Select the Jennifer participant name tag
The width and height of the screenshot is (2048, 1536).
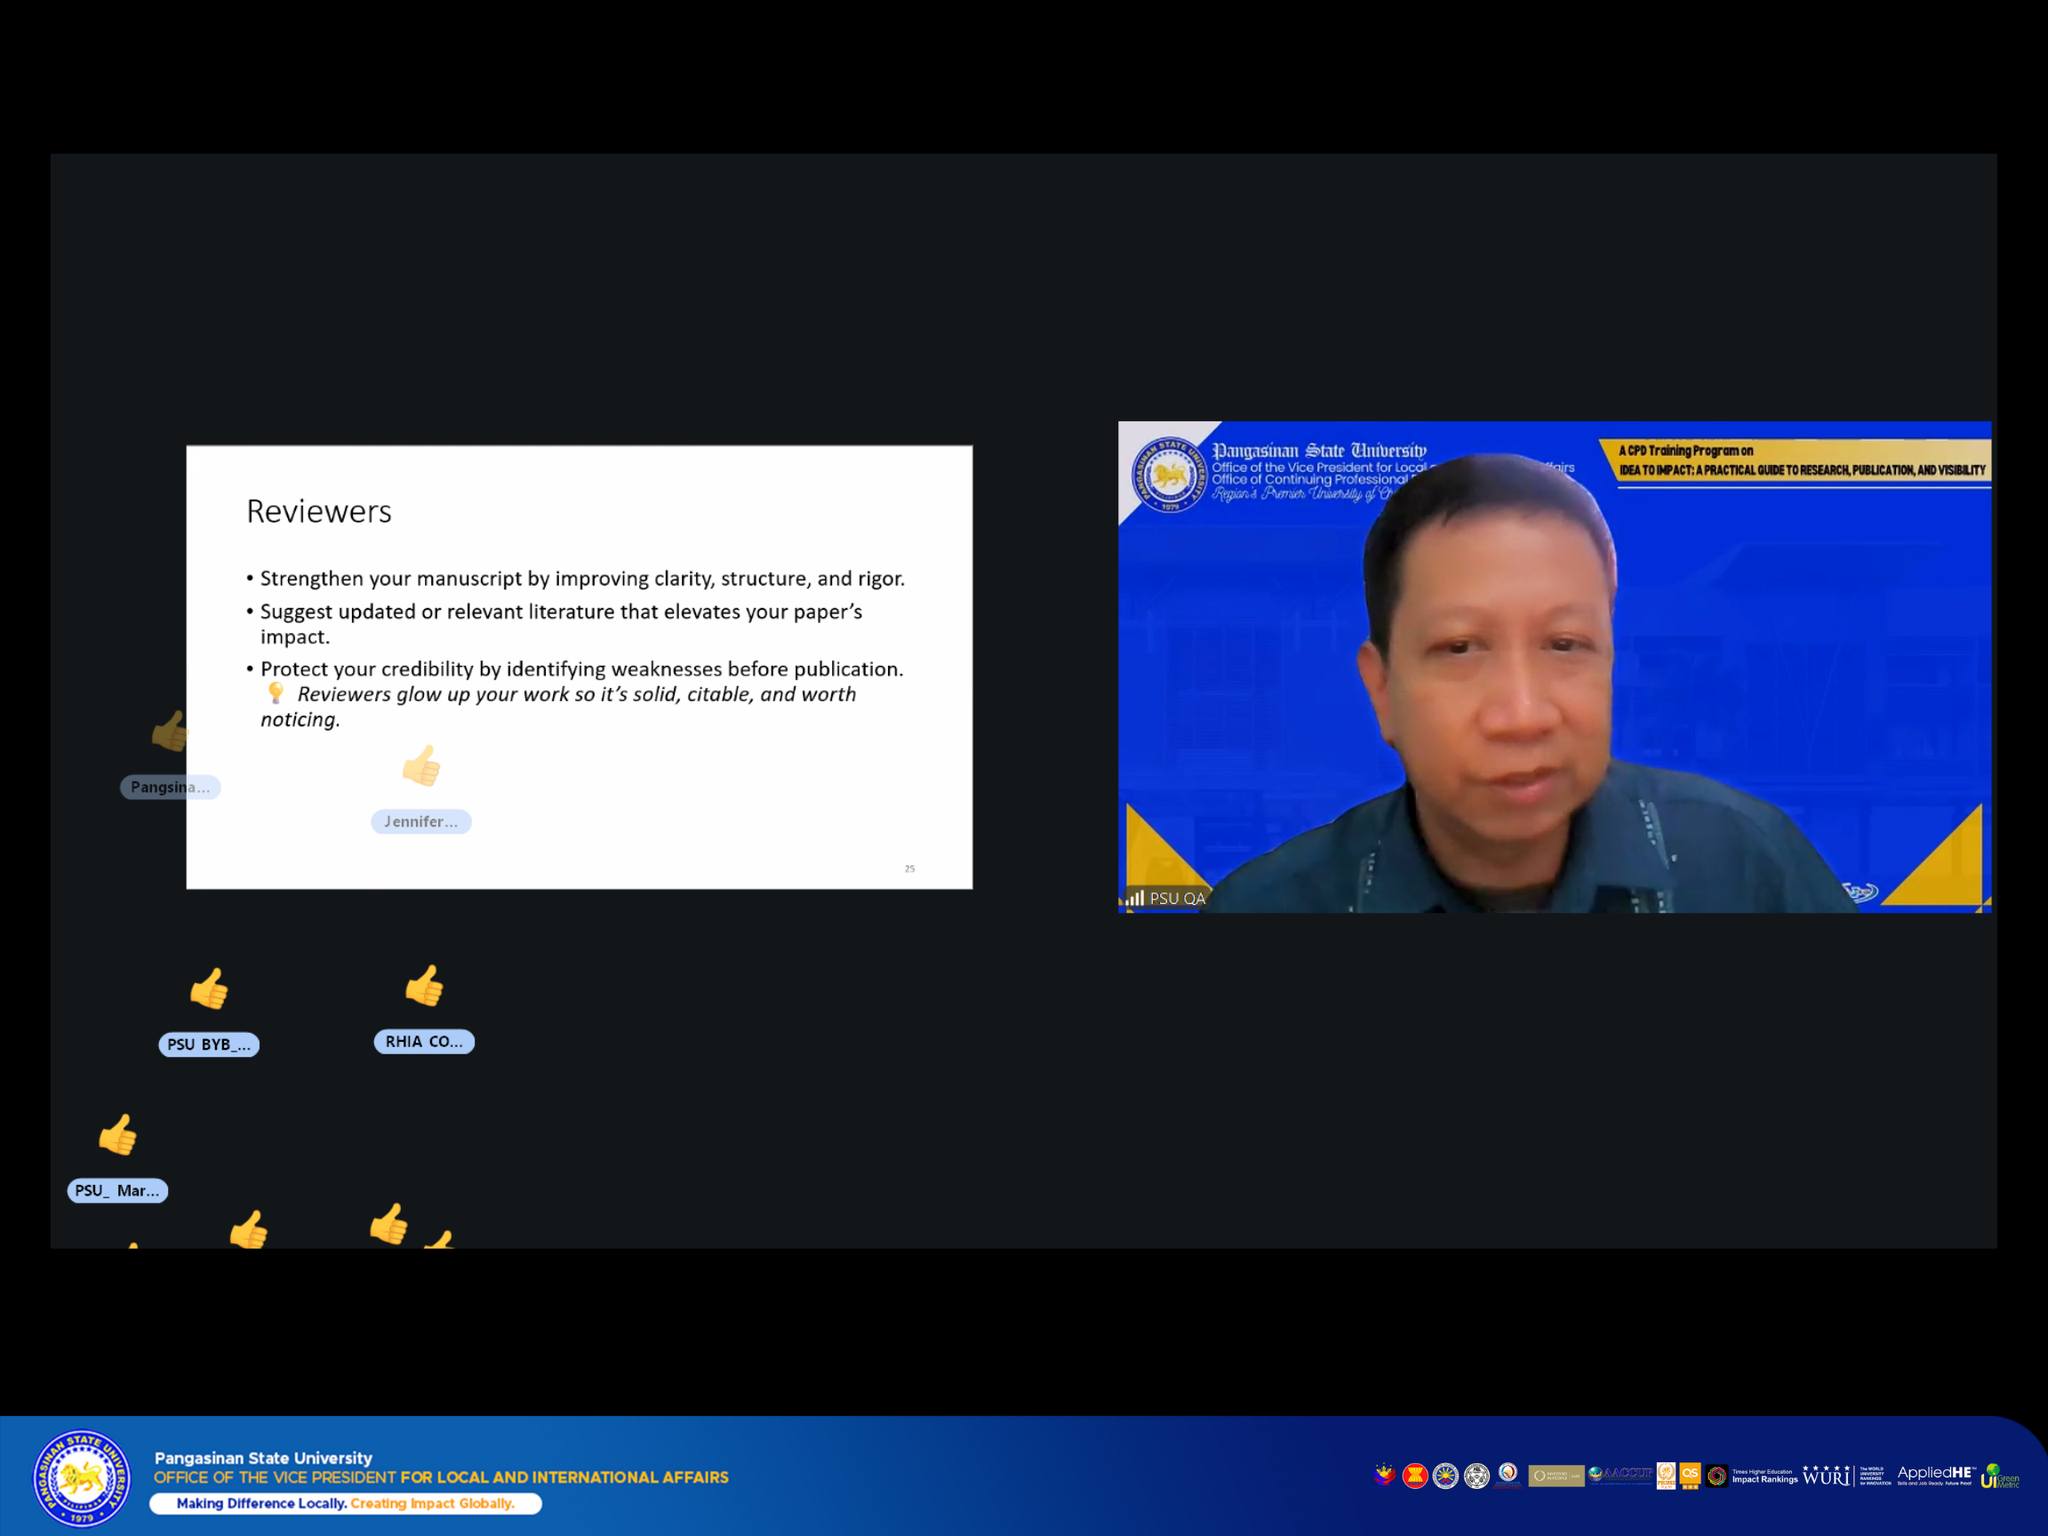tap(421, 821)
